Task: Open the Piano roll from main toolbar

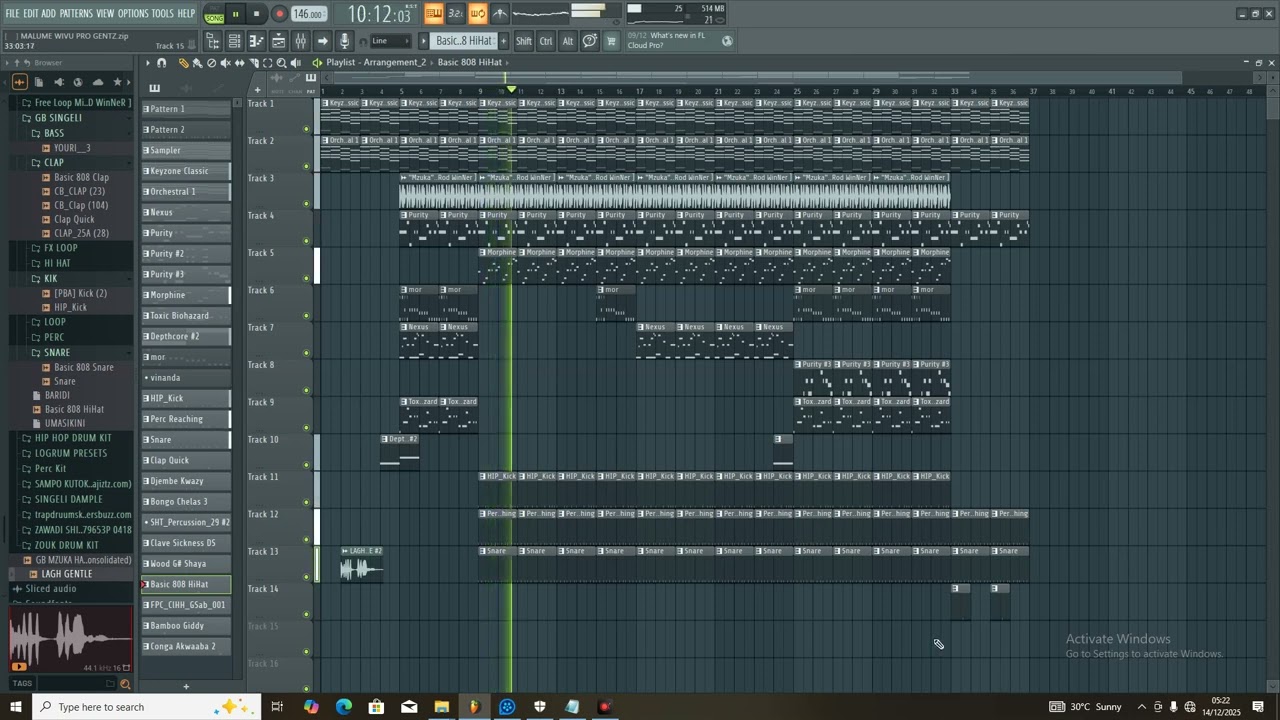Action: click(256, 41)
